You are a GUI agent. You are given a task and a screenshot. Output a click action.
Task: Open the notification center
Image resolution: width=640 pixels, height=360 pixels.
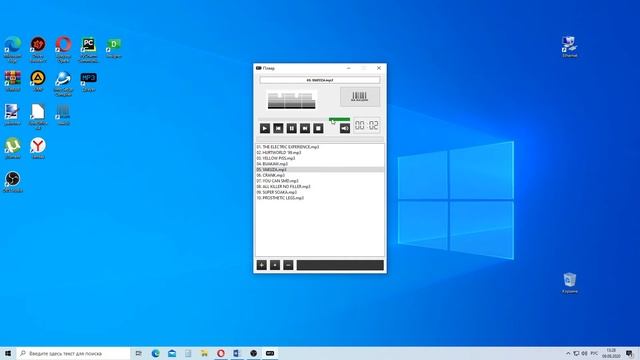(x=630, y=353)
